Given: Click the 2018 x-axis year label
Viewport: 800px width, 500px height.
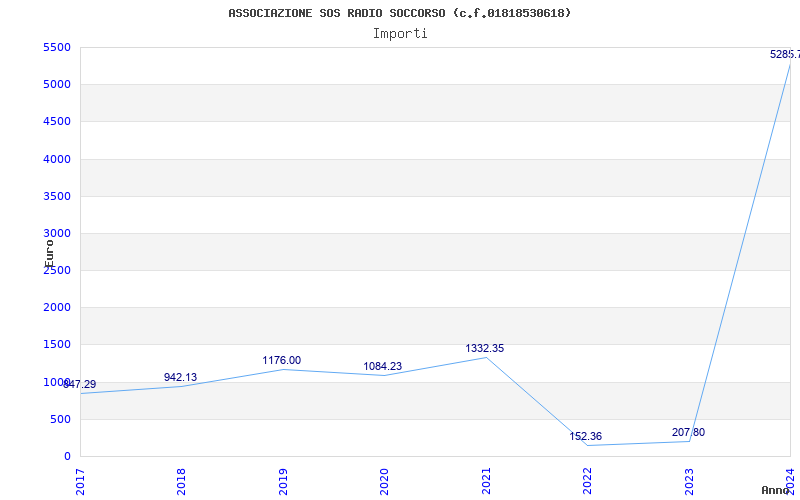Looking at the screenshot, I should point(181,482).
